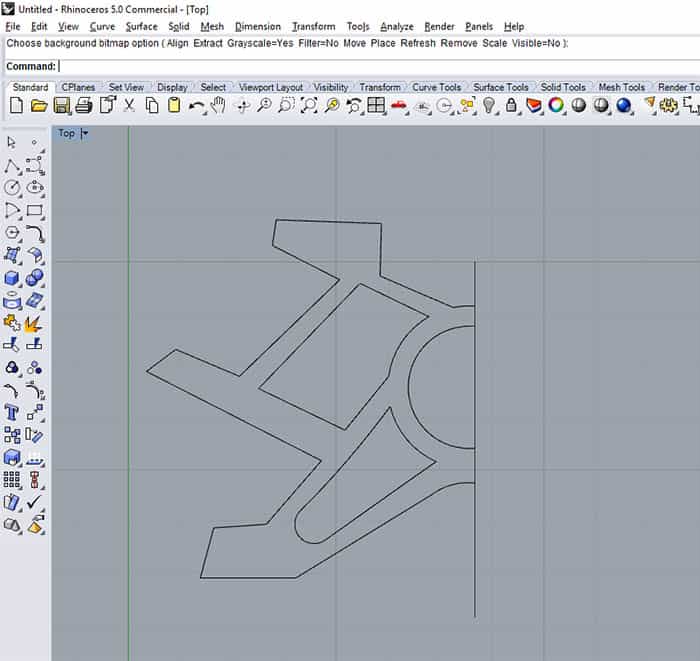
Task: Click the Array tool icon
Action: click(x=12, y=481)
